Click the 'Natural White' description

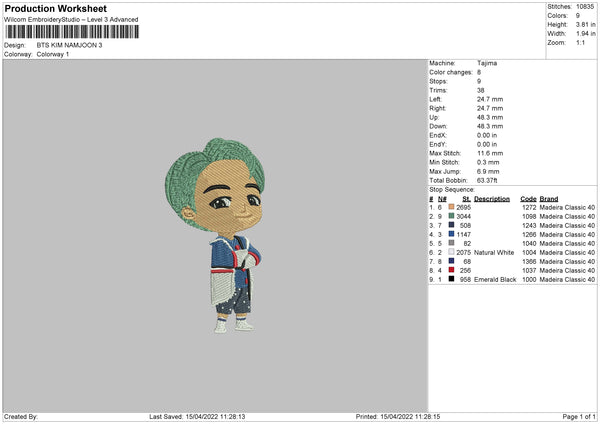tap(494, 253)
